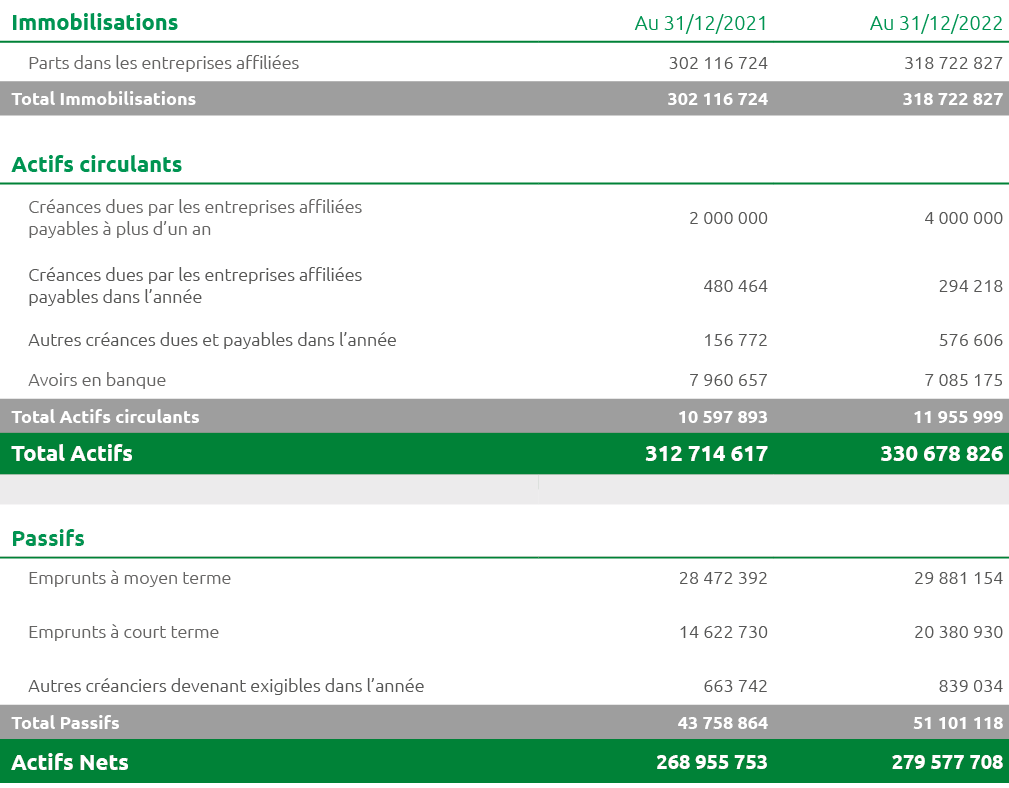This screenshot has height=788, width=1009.
Task: Select the Total Actifs highlighted row
Action: pos(70,453)
